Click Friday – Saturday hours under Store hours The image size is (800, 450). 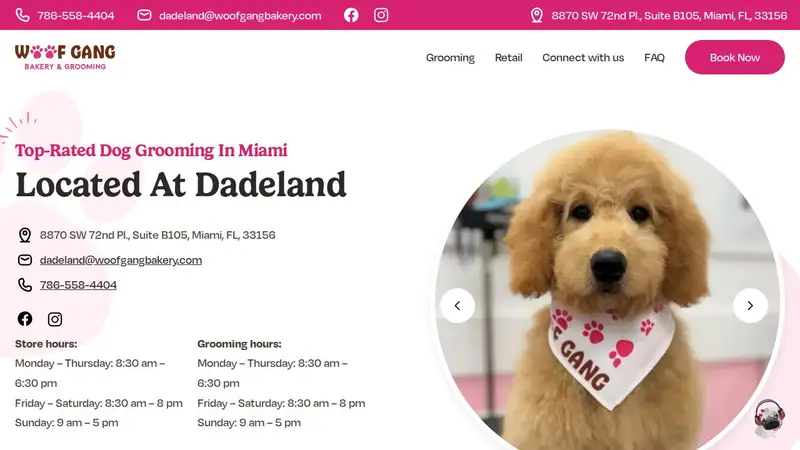(x=99, y=403)
